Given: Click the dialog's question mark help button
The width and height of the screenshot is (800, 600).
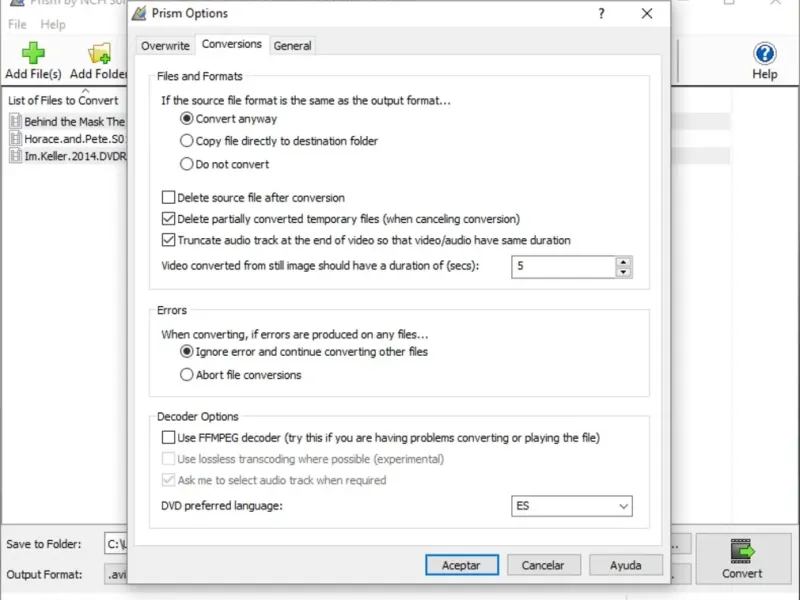Looking at the screenshot, I should point(602,13).
